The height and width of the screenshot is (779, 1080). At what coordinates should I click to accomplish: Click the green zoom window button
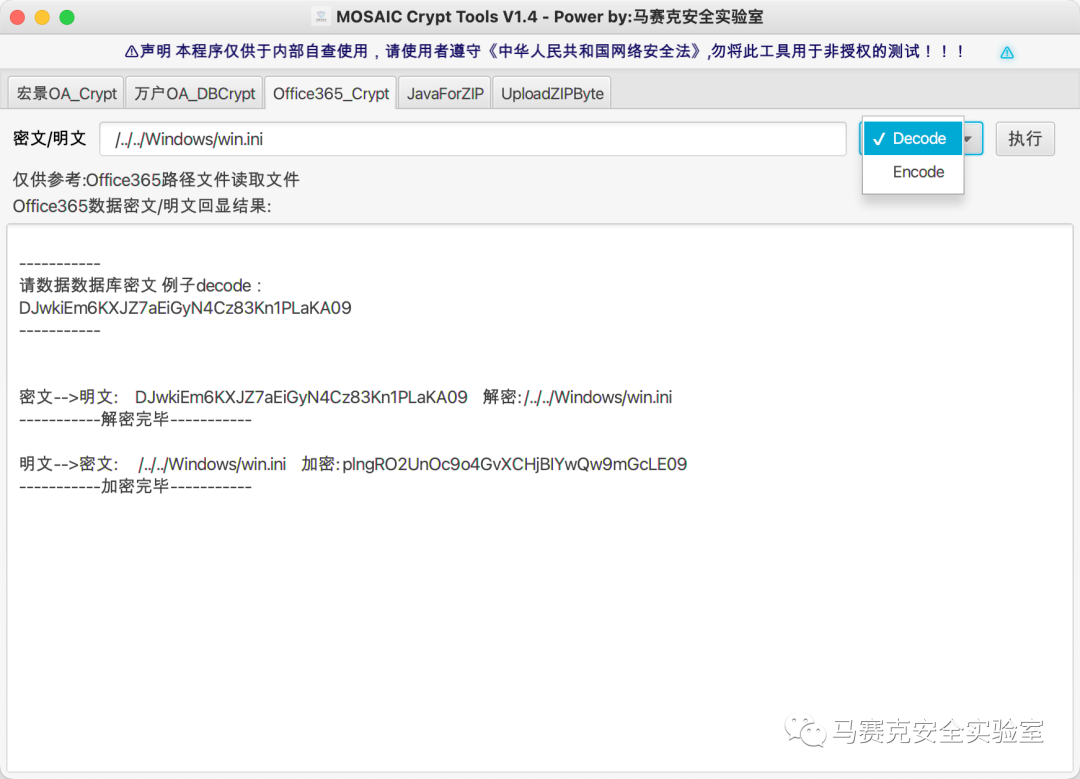pyautogui.click(x=67, y=17)
